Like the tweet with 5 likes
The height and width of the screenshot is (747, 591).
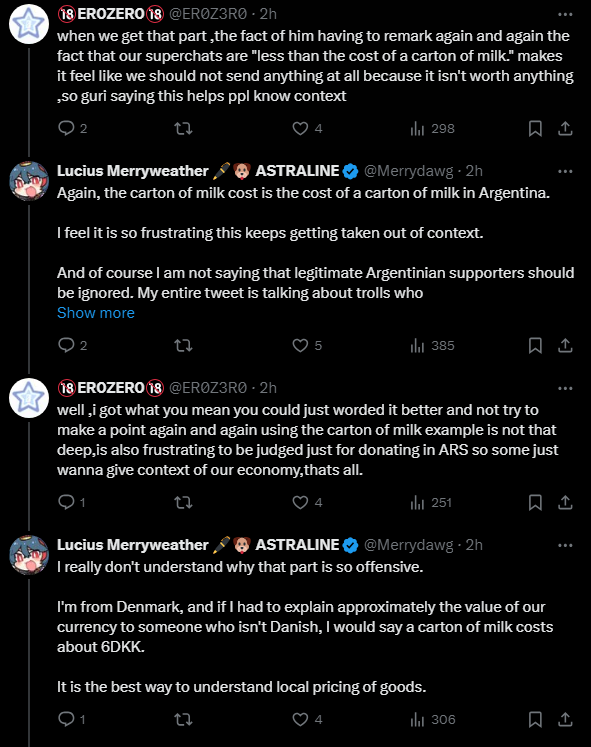coord(307,345)
